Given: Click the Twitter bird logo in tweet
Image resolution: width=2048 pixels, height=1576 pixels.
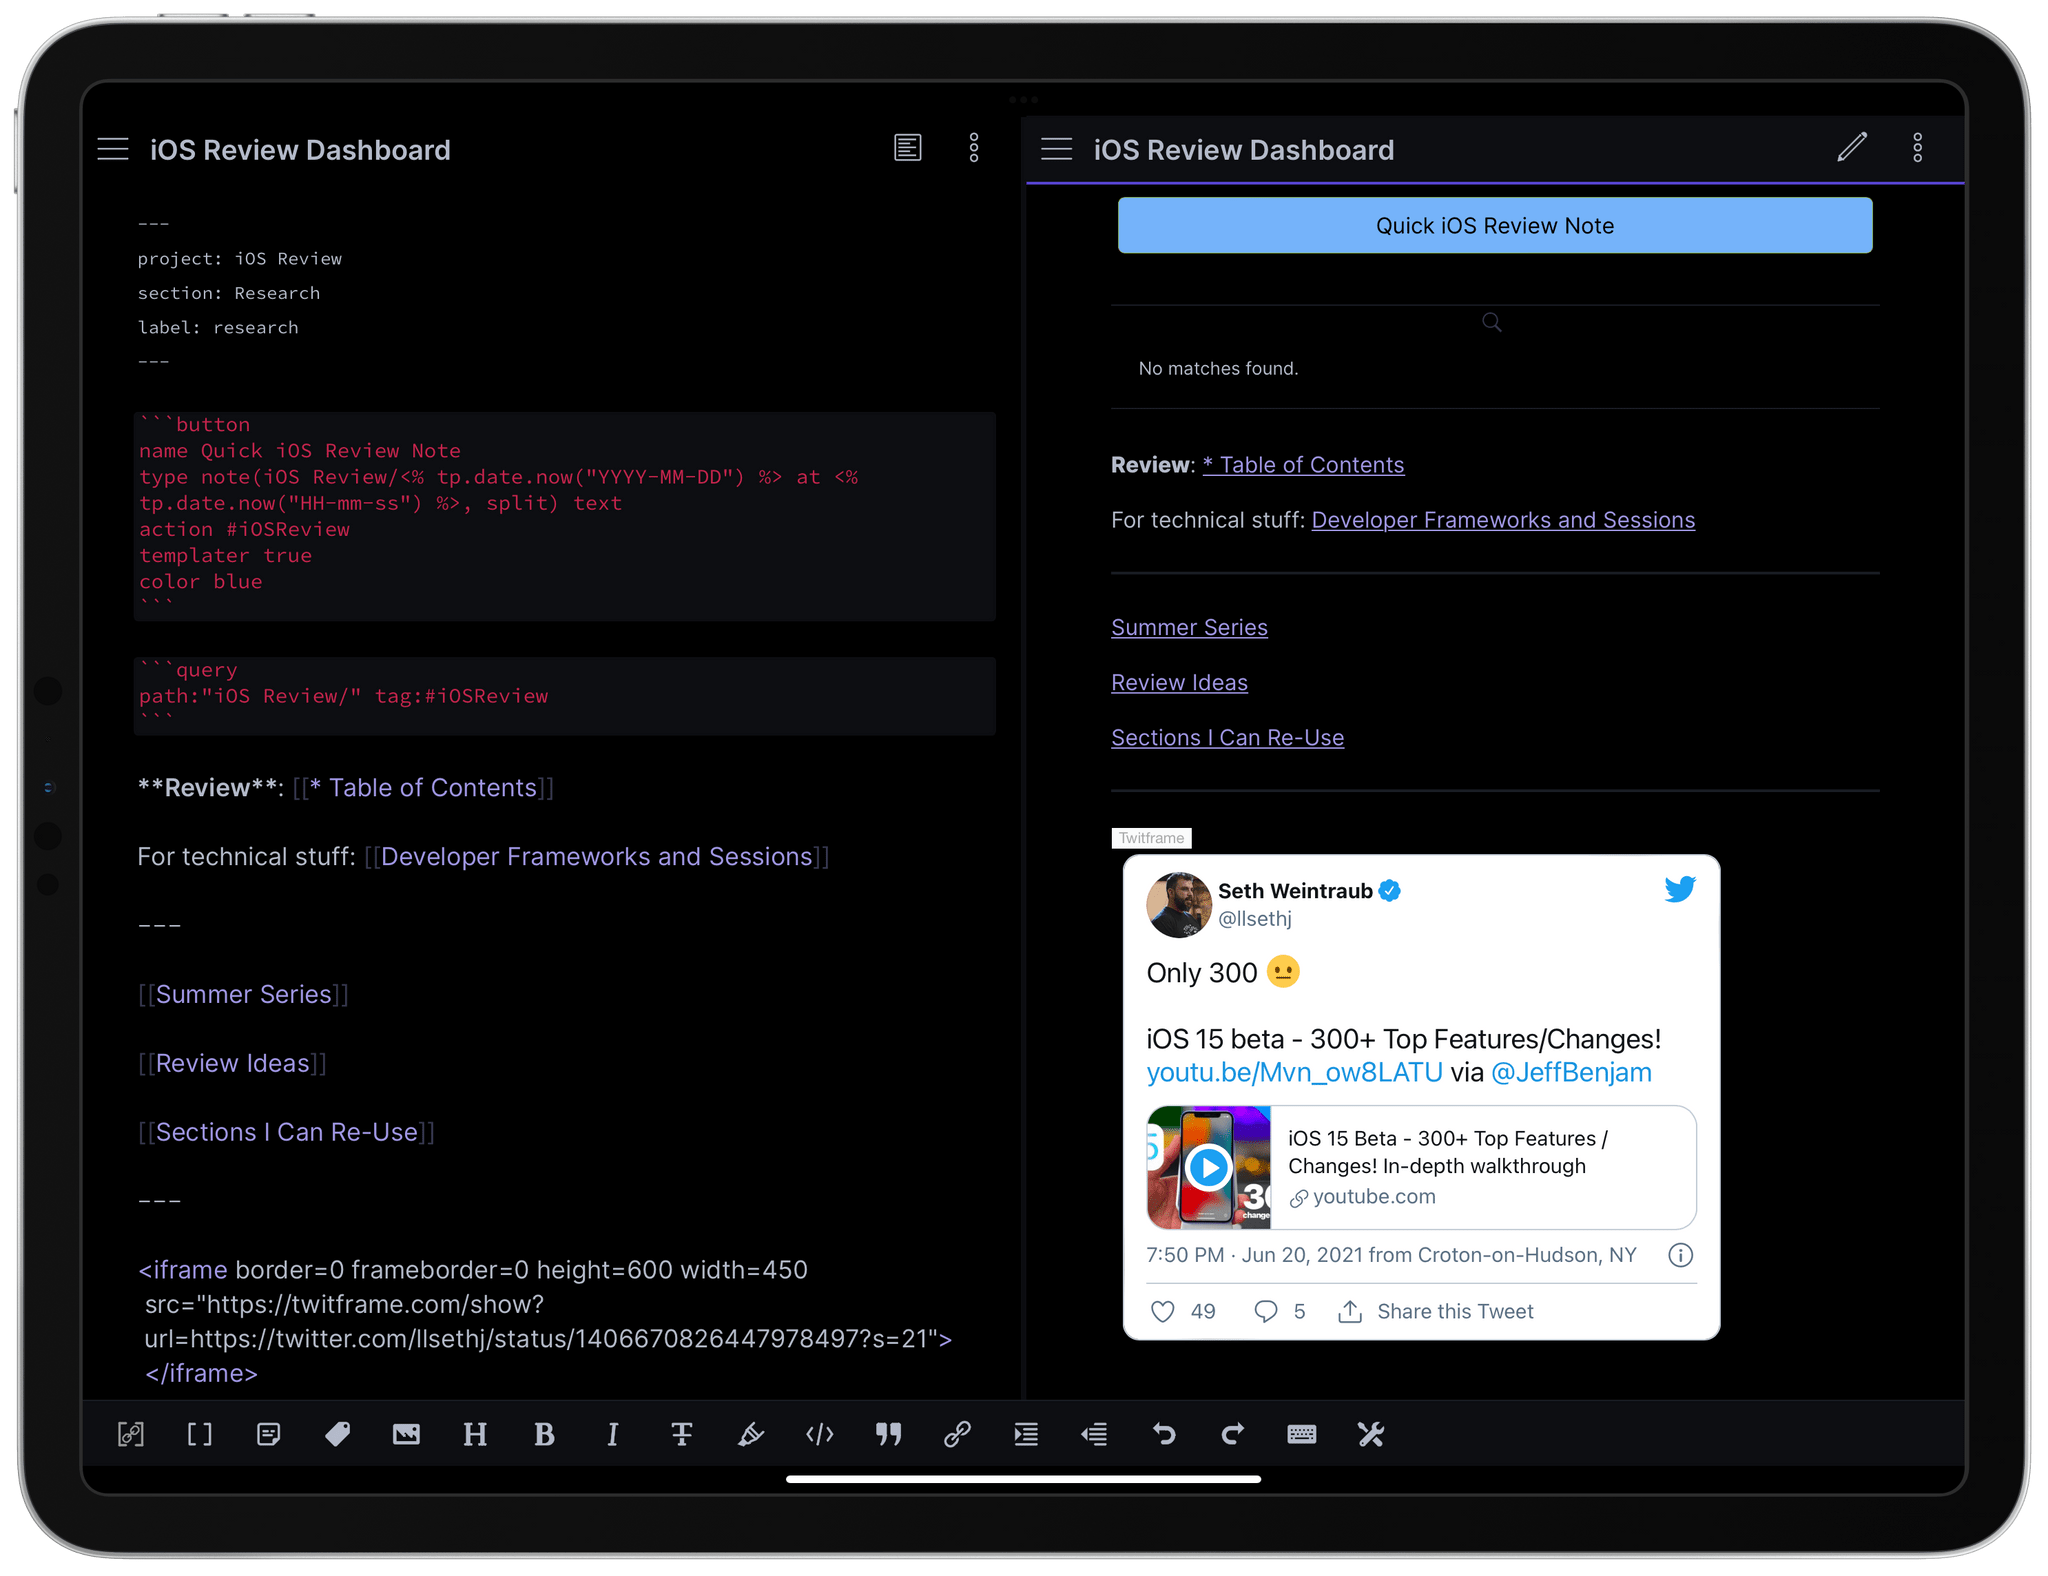Looking at the screenshot, I should 1679,889.
